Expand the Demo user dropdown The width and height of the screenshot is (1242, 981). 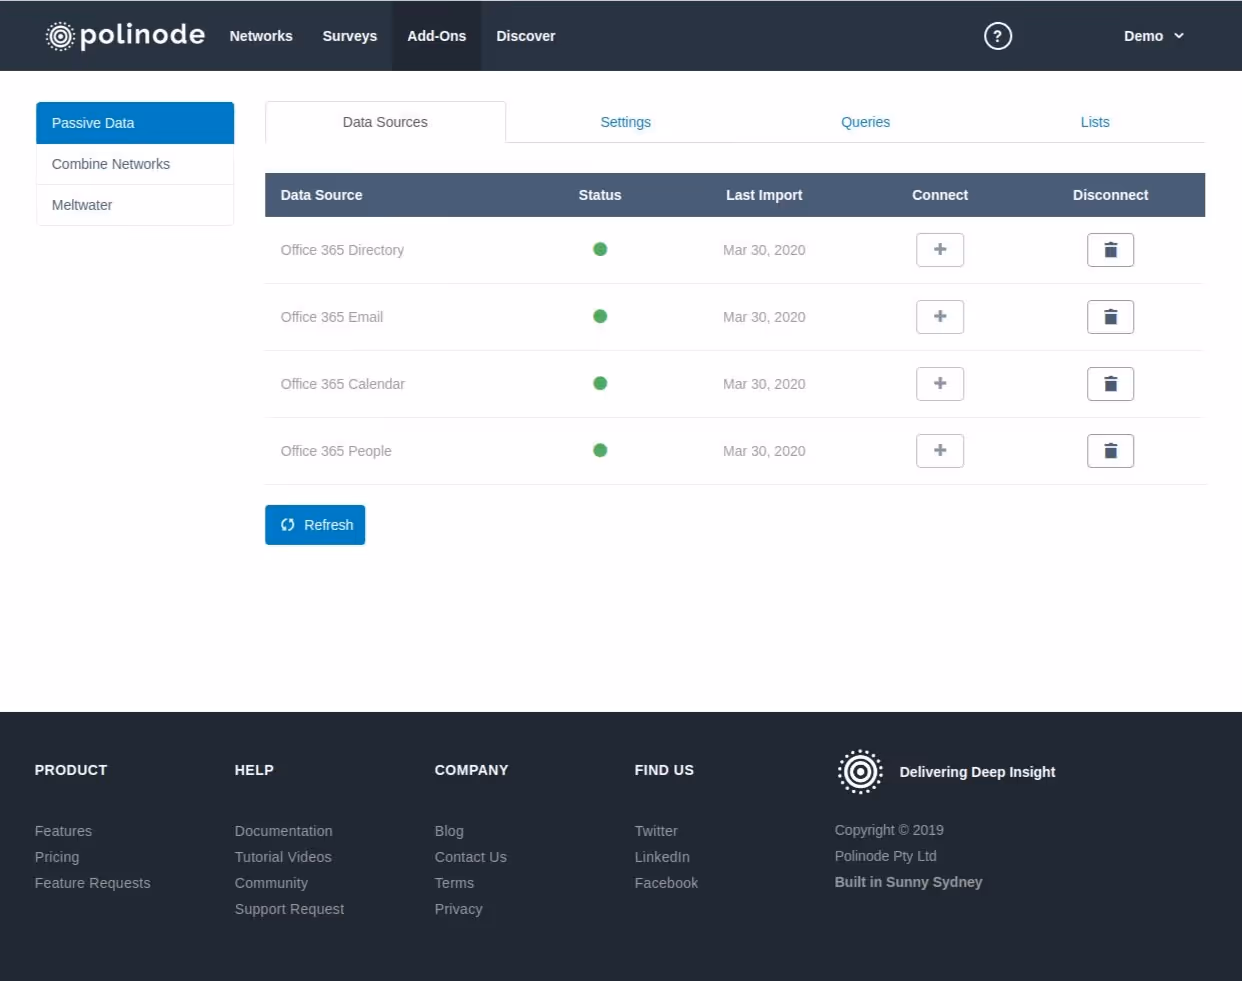(x=1153, y=36)
